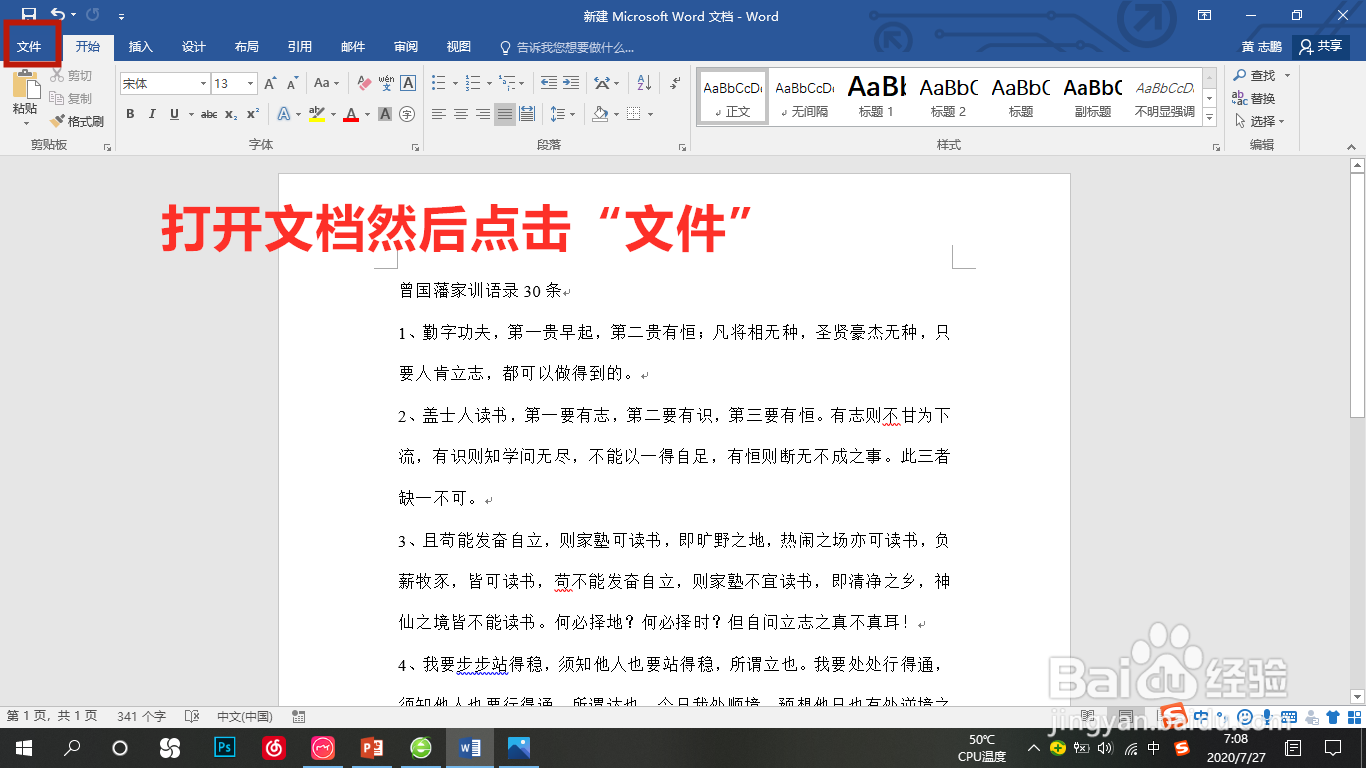Open Word from the taskbar
Image resolution: width=1366 pixels, height=768 pixels.
point(469,747)
